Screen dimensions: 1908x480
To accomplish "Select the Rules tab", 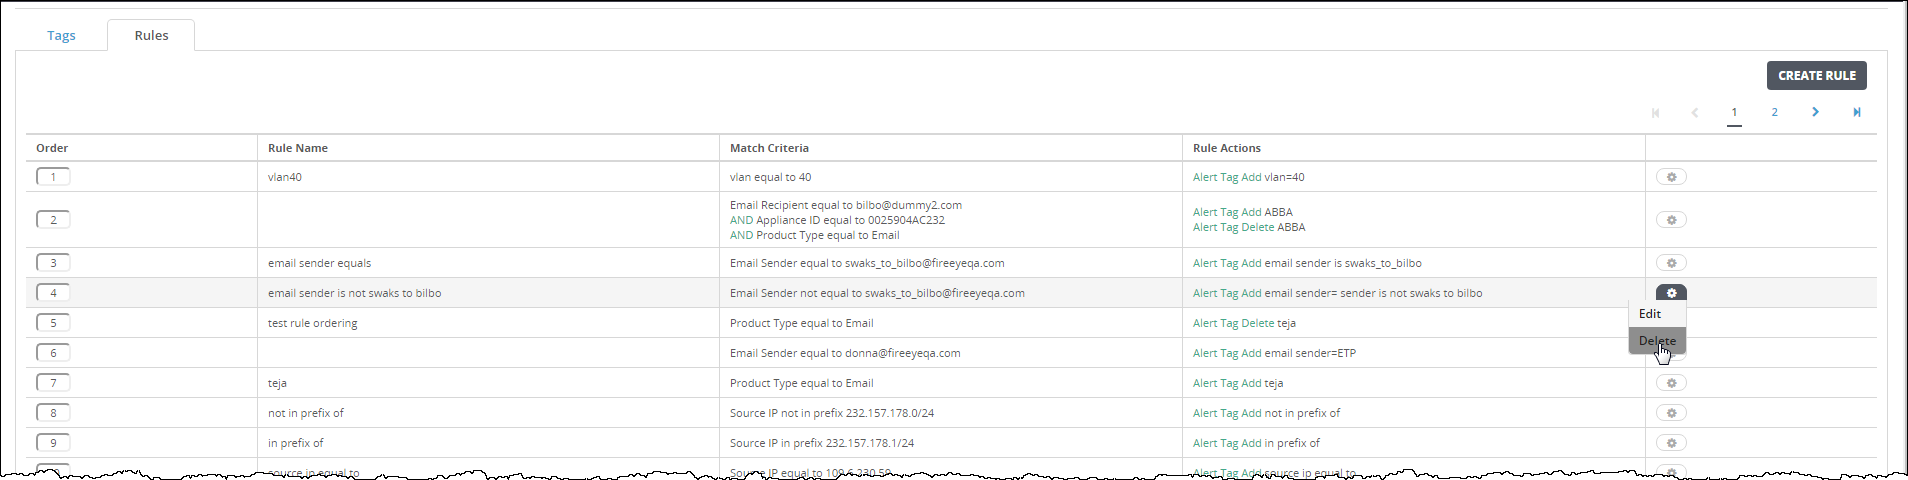I will (x=151, y=35).
